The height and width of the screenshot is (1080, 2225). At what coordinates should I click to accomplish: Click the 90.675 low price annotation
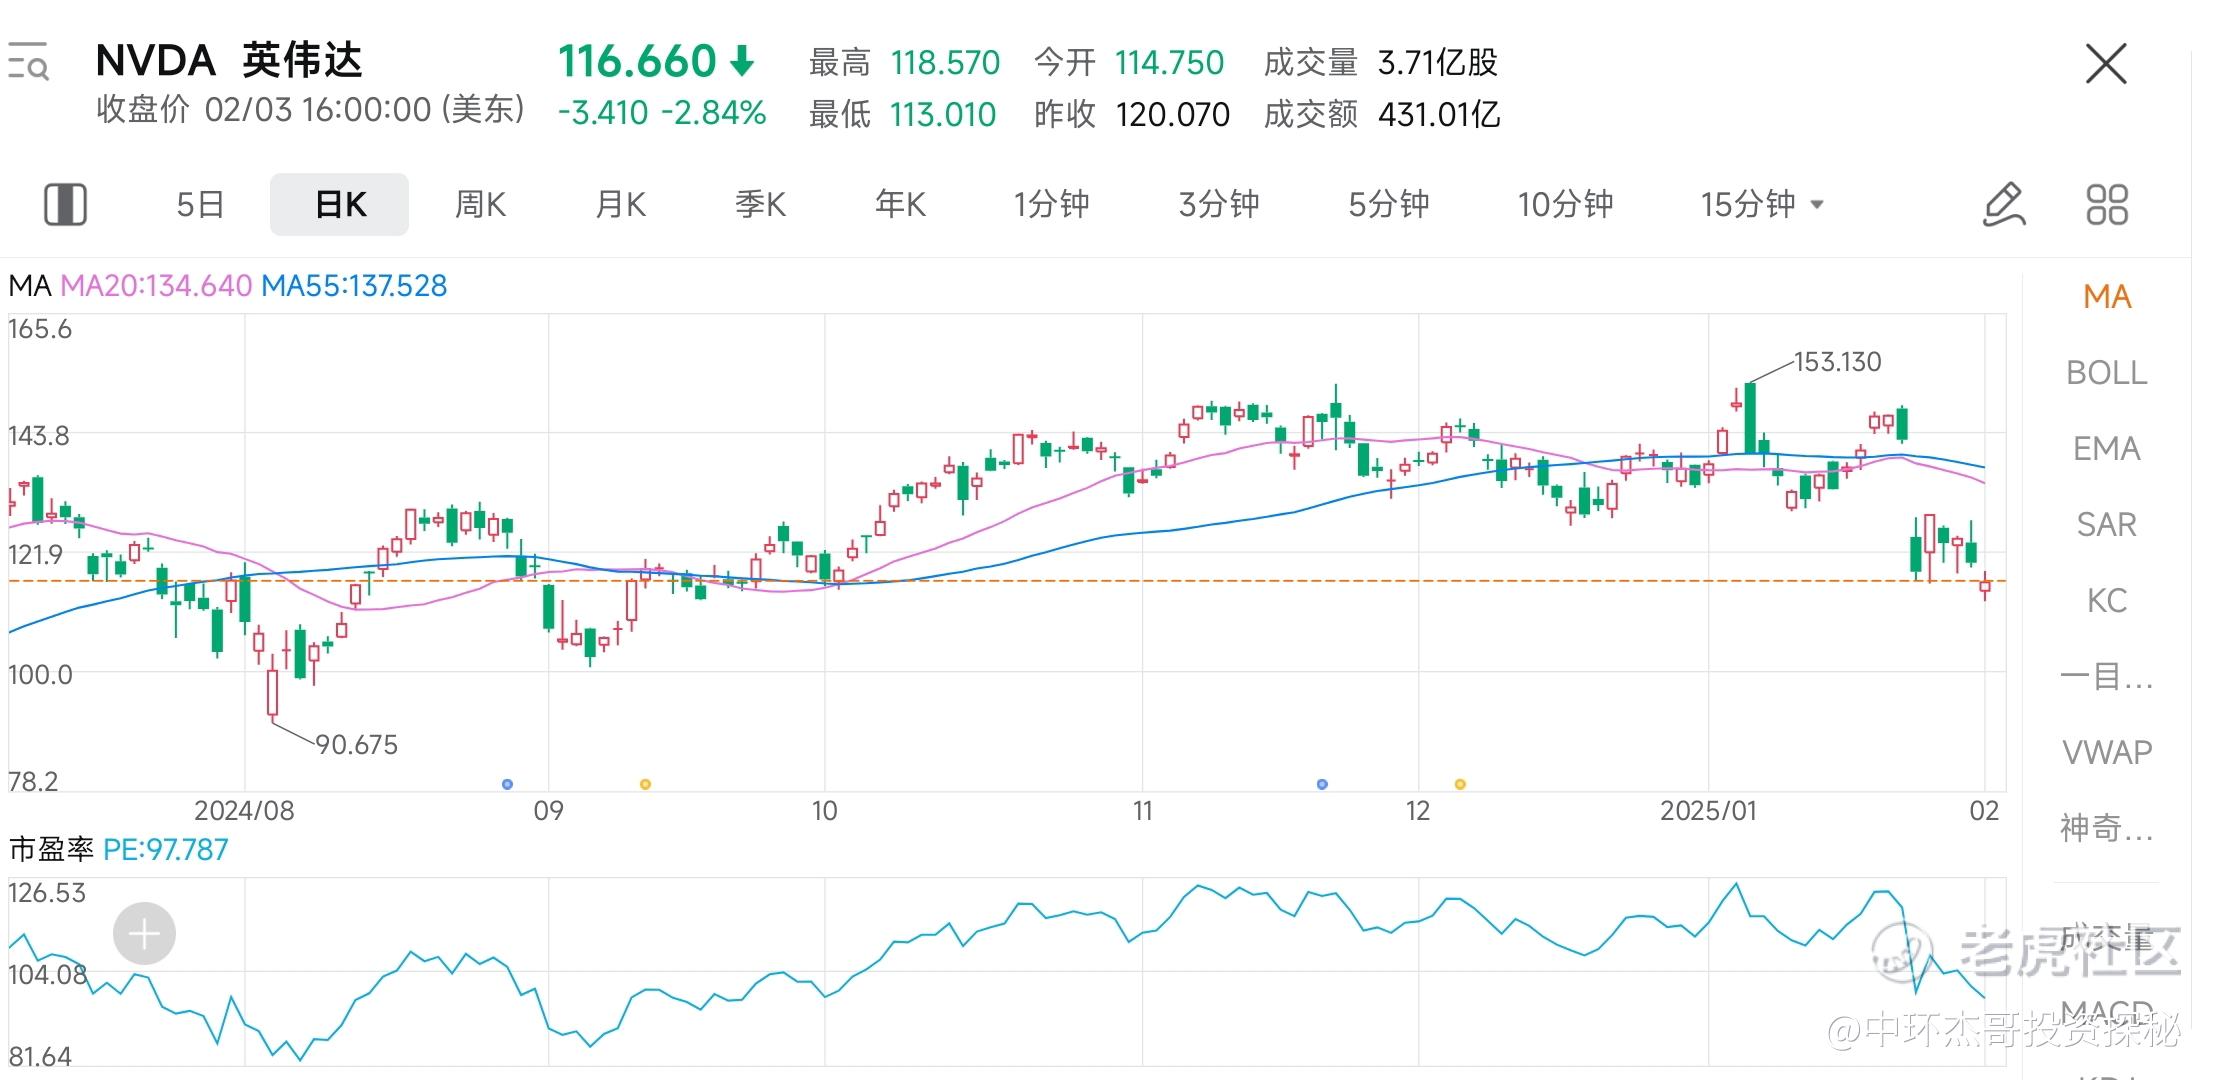pos(356,745)
